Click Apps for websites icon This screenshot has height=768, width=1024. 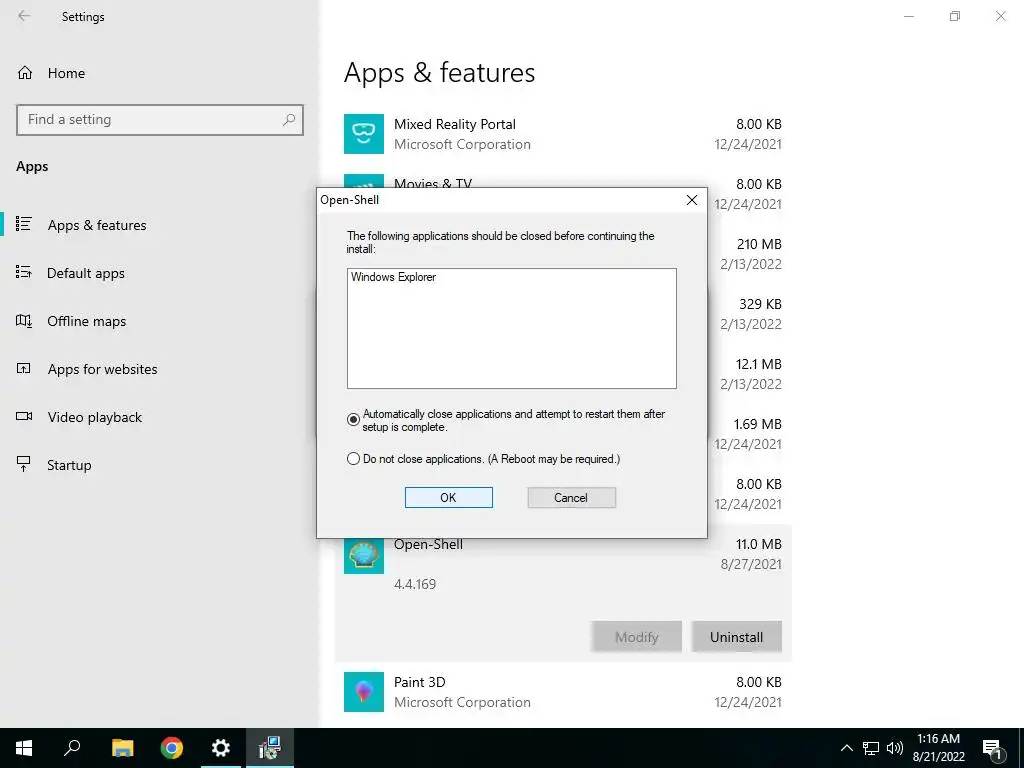24,368
